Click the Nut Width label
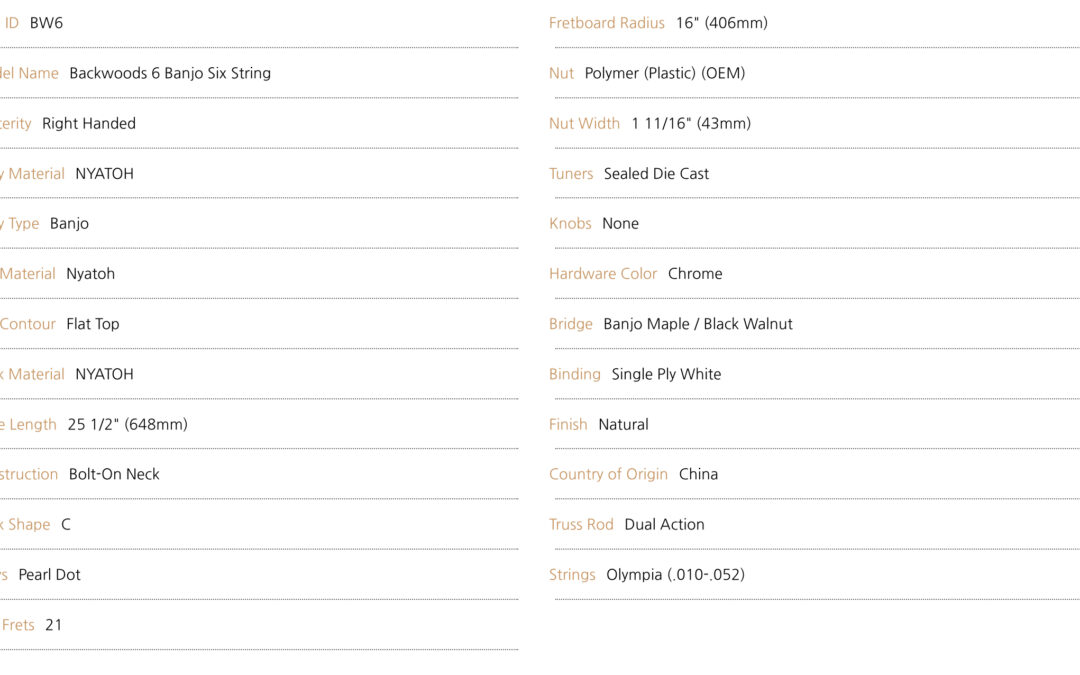The width and height of the screenshot is (1080, 675). click(584, 123)
